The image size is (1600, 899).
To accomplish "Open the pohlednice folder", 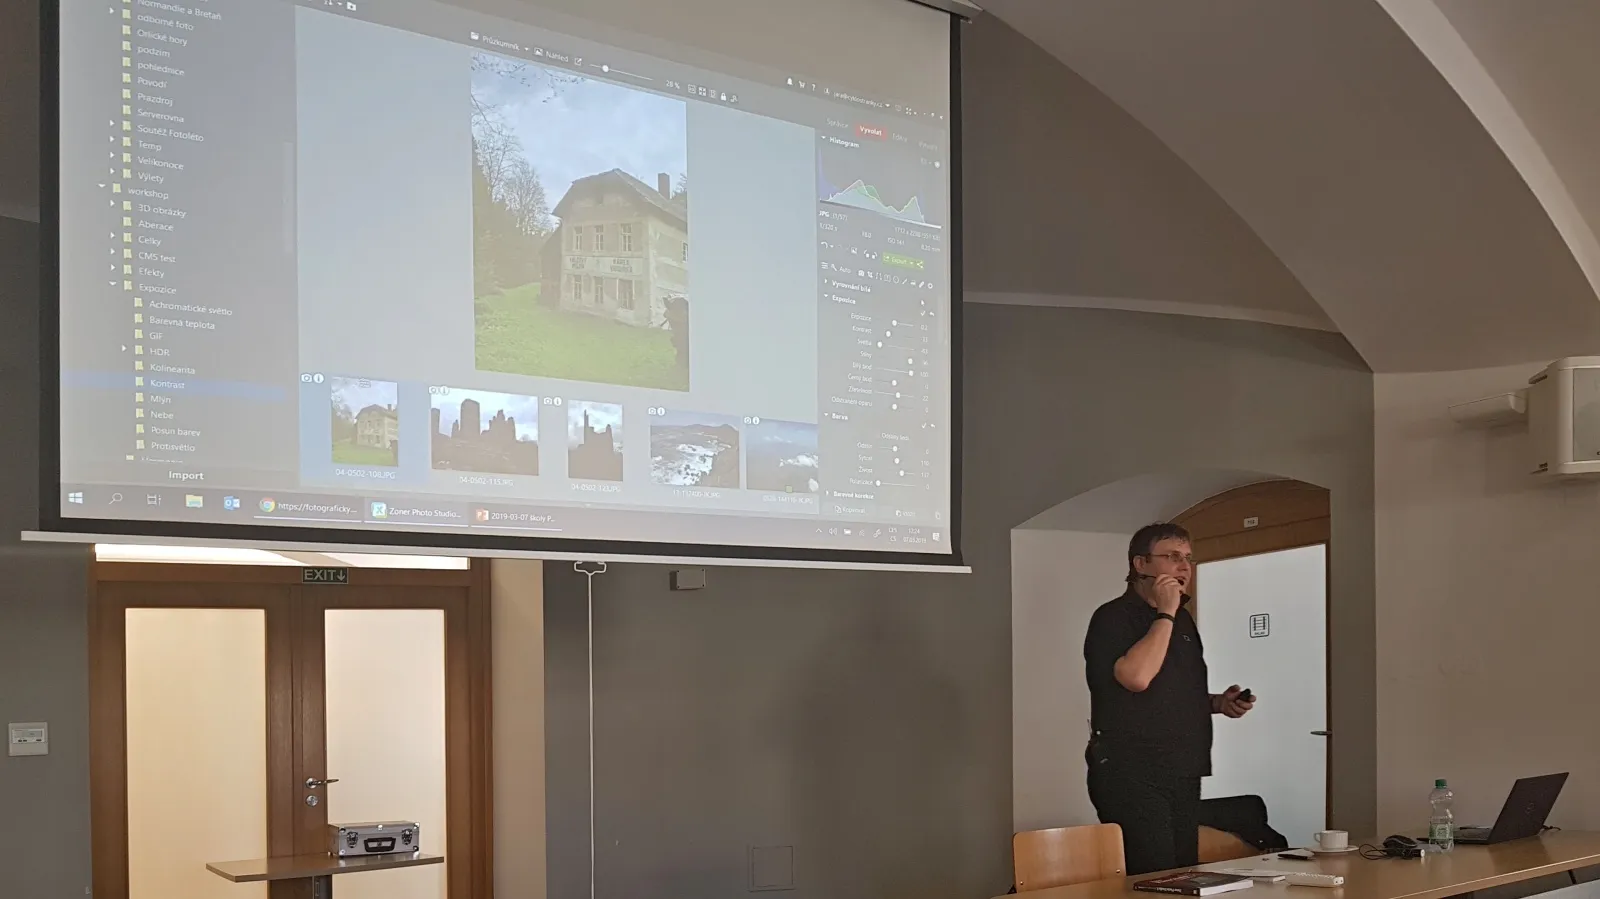I will pos(160,68).
